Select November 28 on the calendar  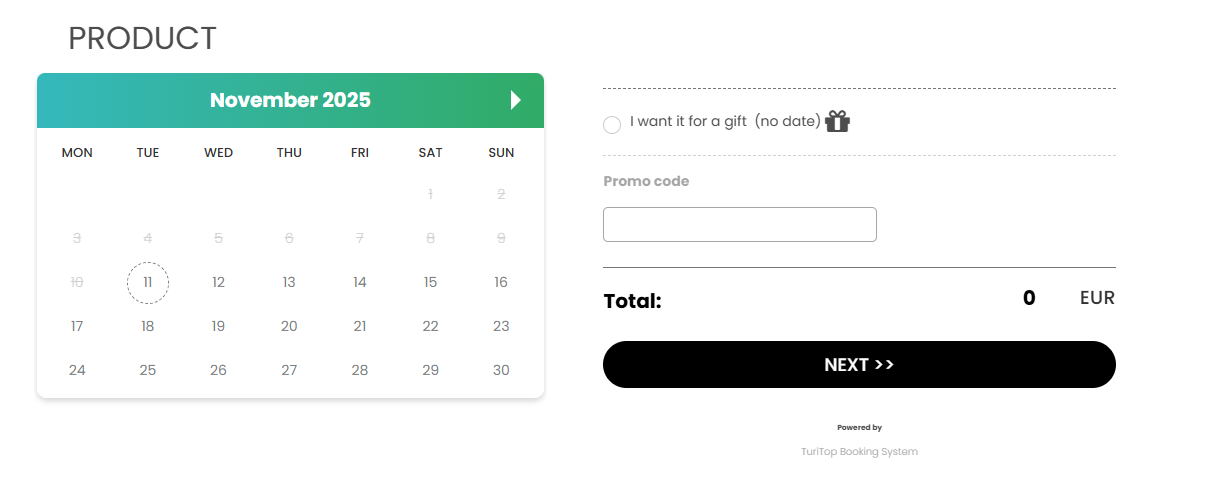(x=360, y=370)
